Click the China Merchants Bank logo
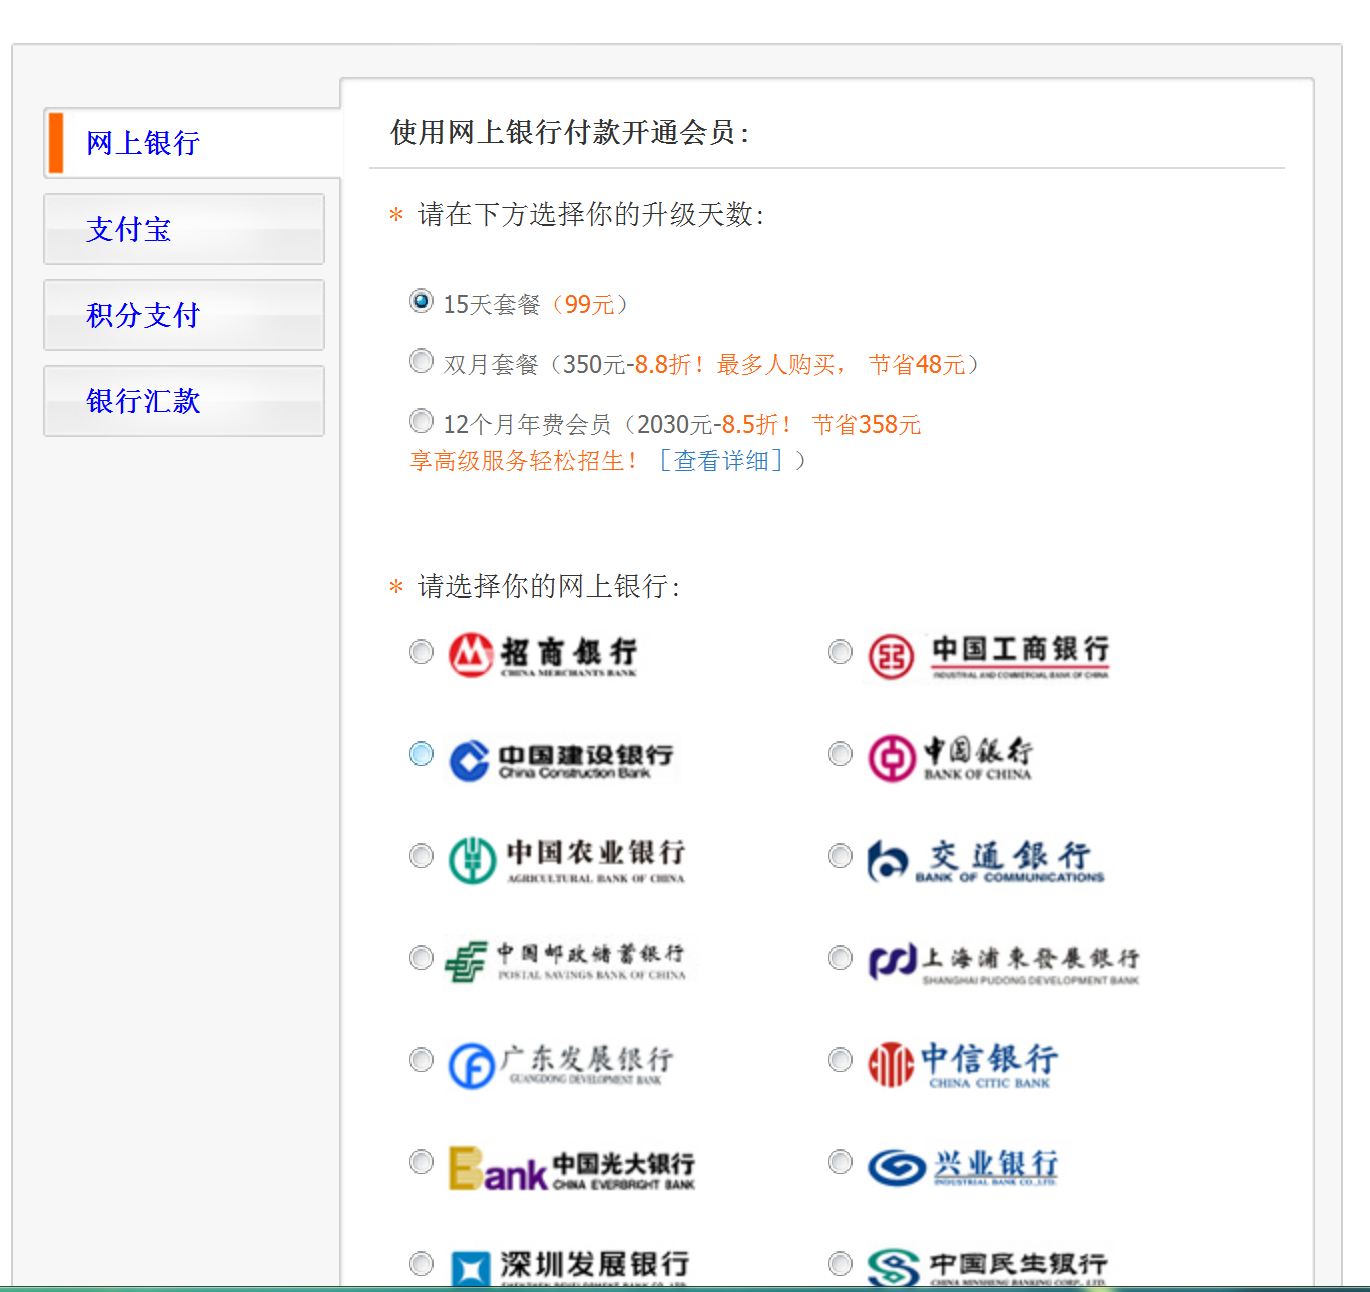1370x1292 pixels. pos(543,655)
